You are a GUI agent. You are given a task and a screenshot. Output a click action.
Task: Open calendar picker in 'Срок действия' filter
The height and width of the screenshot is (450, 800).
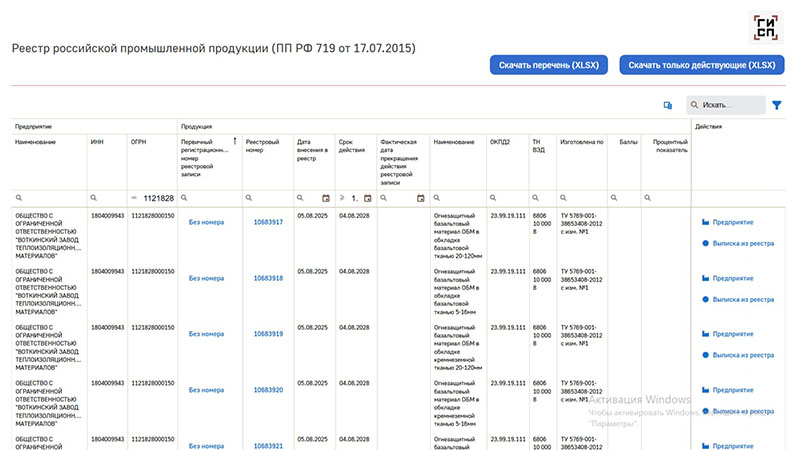pyautogui.click(x=367, y=198)
